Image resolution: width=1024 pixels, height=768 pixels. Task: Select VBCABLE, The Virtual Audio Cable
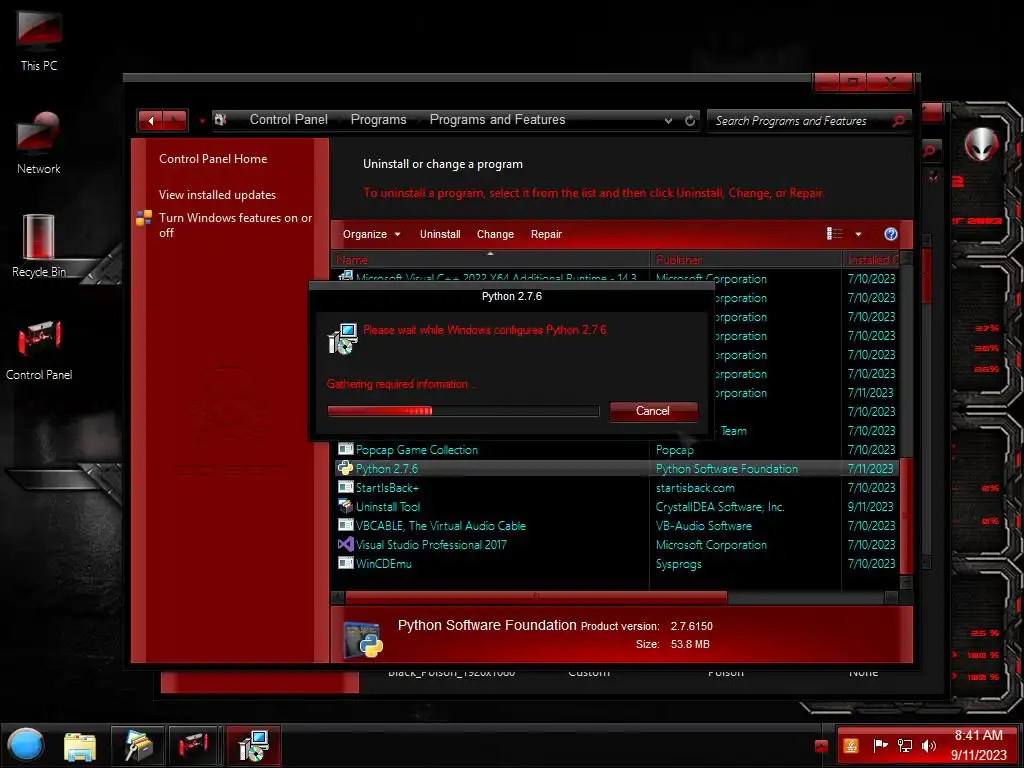(441, 526)
